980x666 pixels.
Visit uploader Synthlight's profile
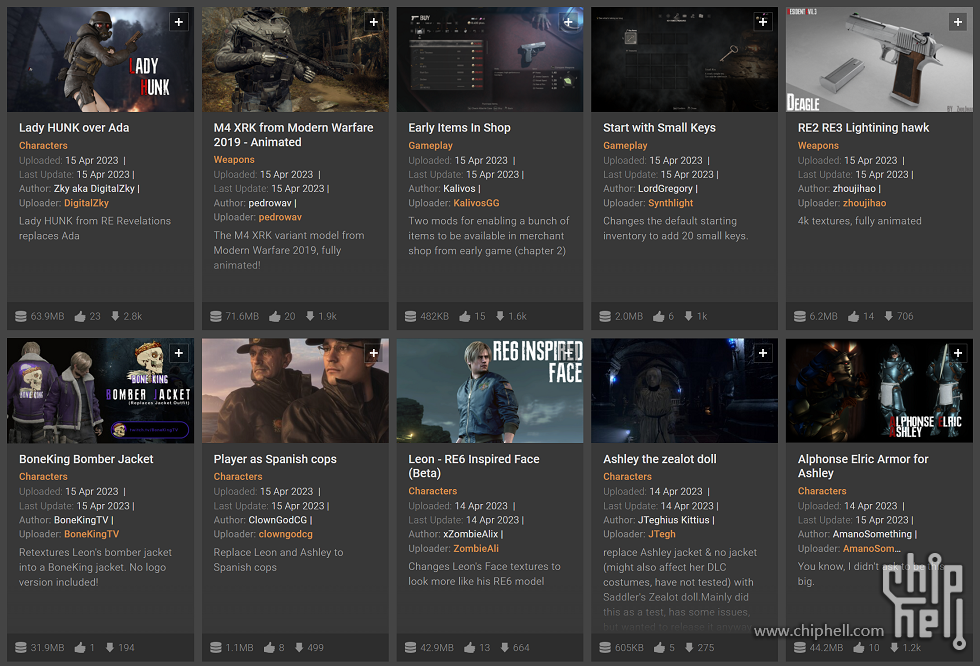(671, 203)
